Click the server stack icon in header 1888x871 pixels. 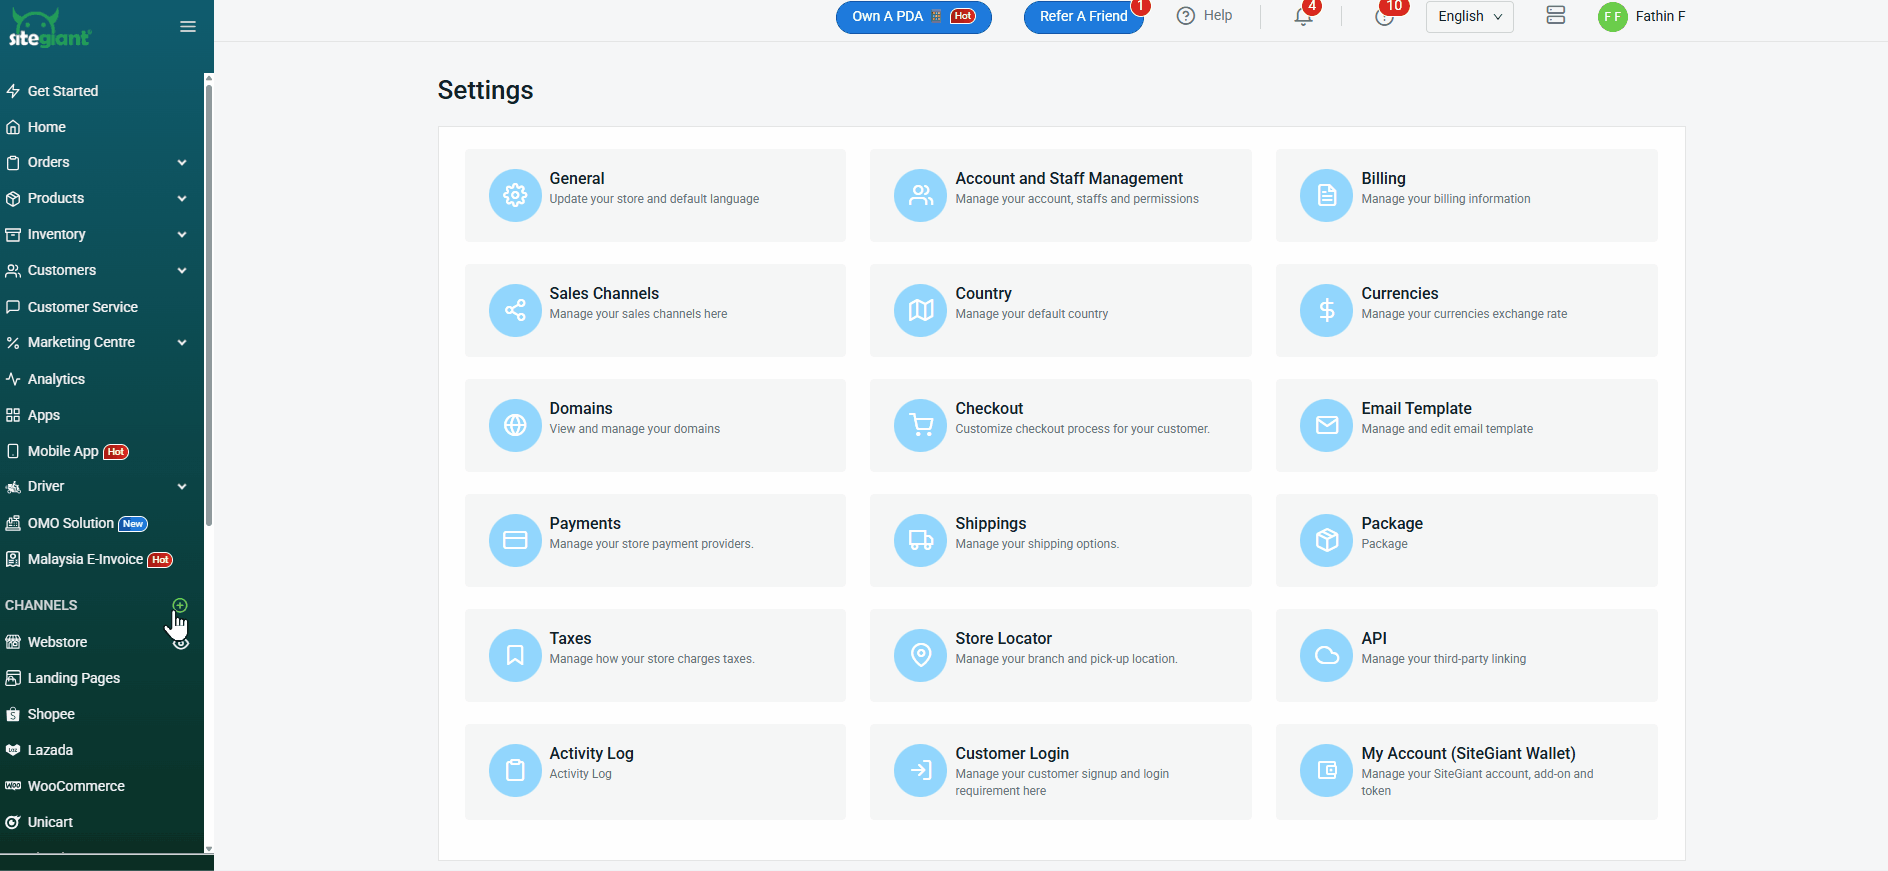coord(1555,16)
